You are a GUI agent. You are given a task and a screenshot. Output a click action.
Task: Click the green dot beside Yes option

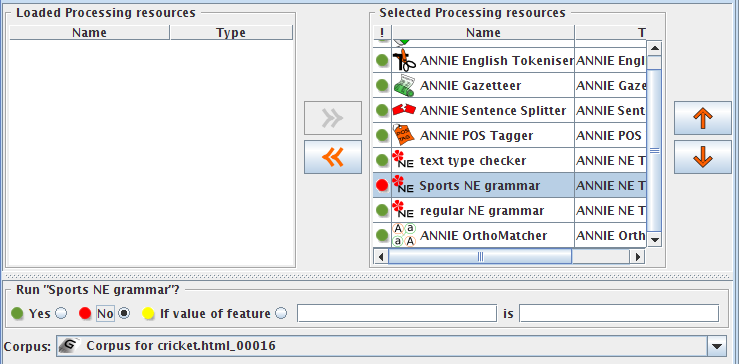(x=18, y=313)
